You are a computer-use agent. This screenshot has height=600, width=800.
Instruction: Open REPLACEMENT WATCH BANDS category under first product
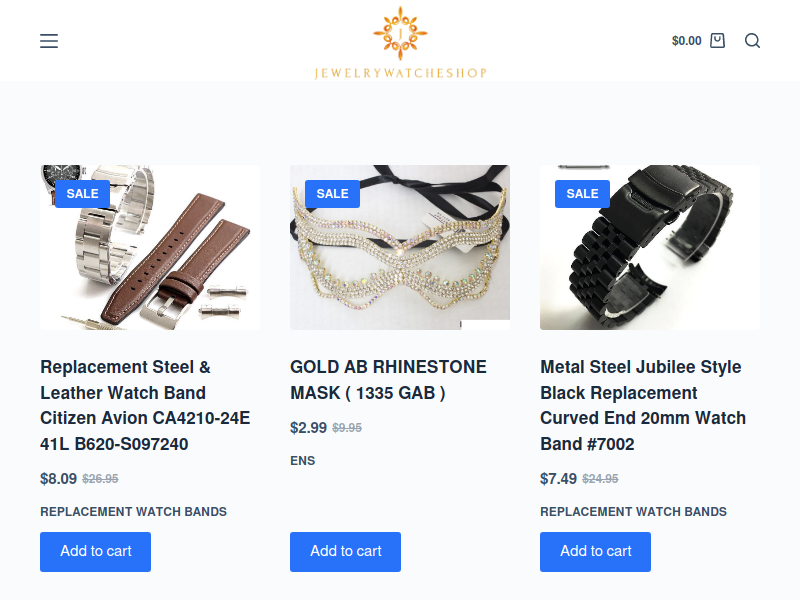134,512
